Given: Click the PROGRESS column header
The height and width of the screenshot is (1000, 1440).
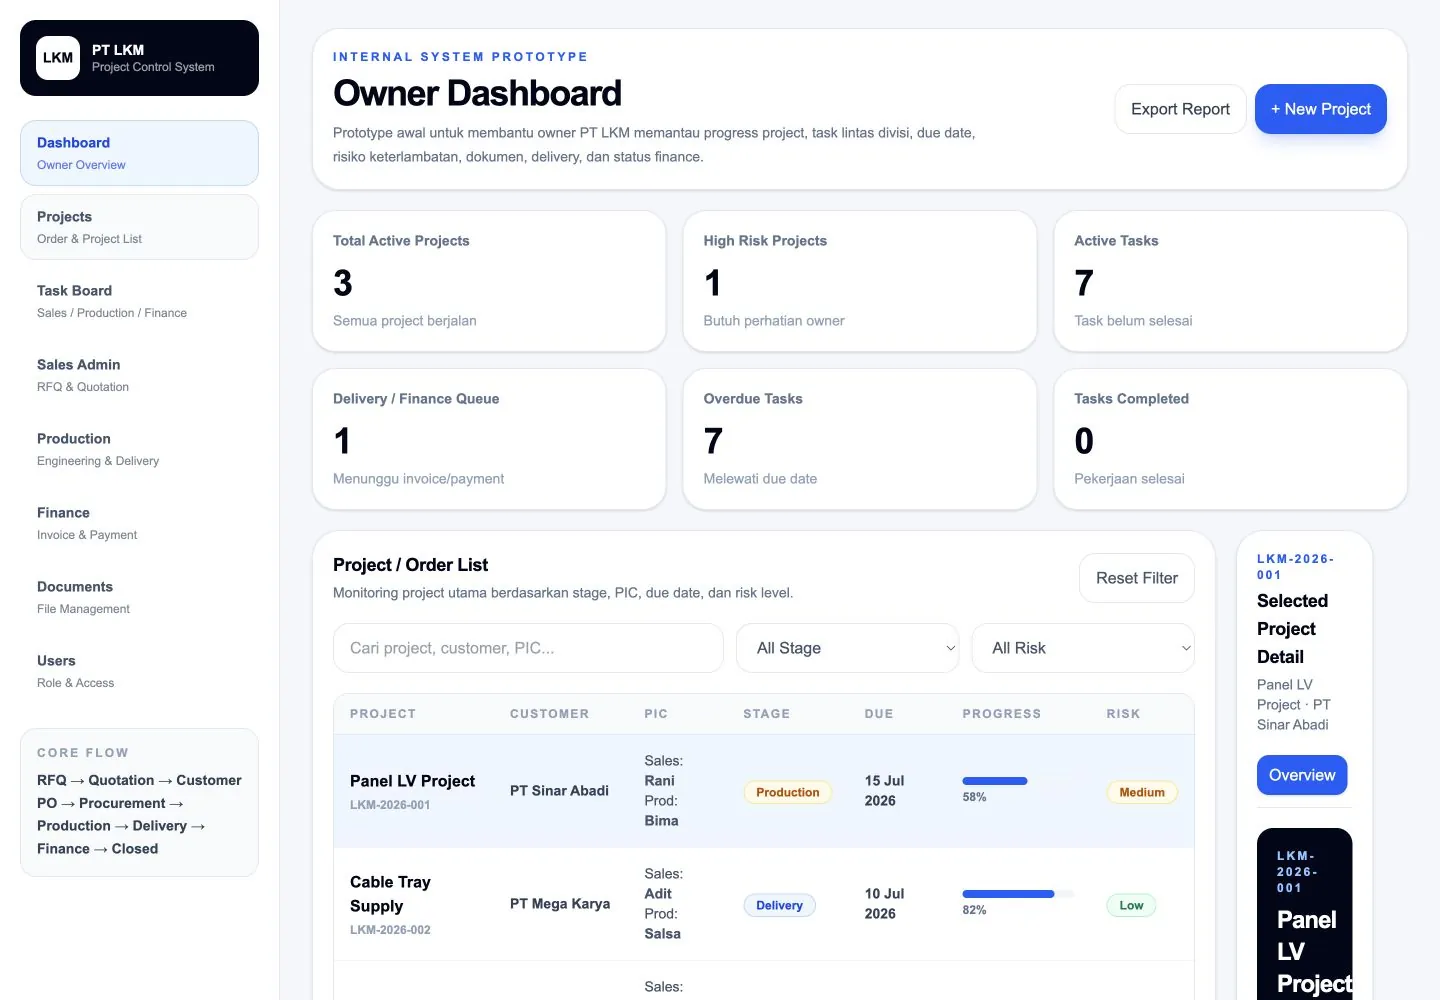Looking at the screenshot, I should [1002, 714].
